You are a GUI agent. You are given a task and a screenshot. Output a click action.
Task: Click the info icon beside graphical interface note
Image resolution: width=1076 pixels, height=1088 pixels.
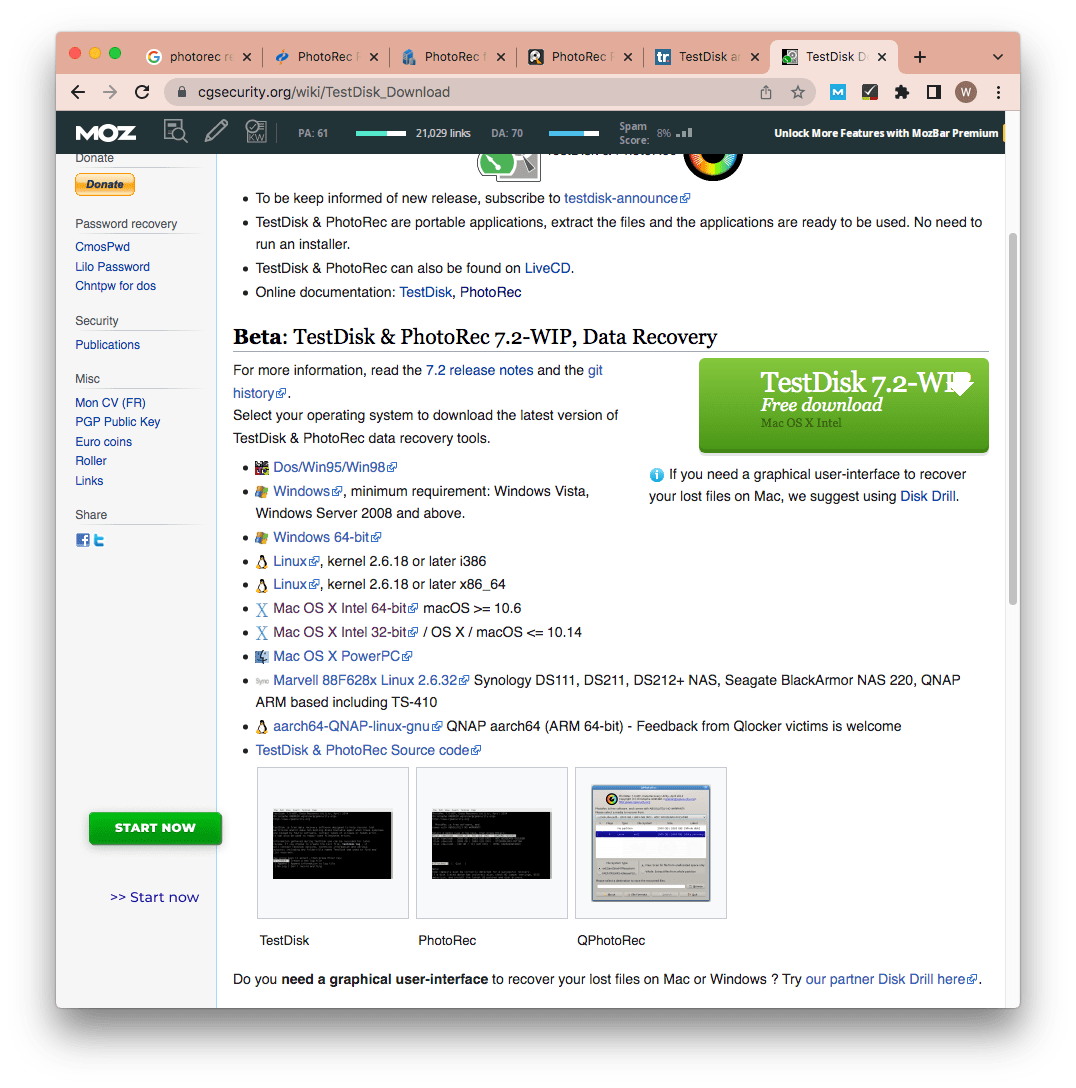click(656, 475)
